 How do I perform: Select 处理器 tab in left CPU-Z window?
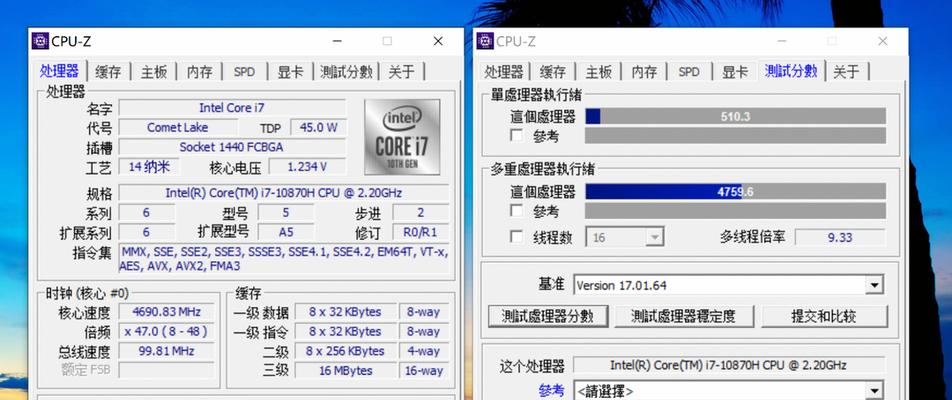(x=59, y=71)
